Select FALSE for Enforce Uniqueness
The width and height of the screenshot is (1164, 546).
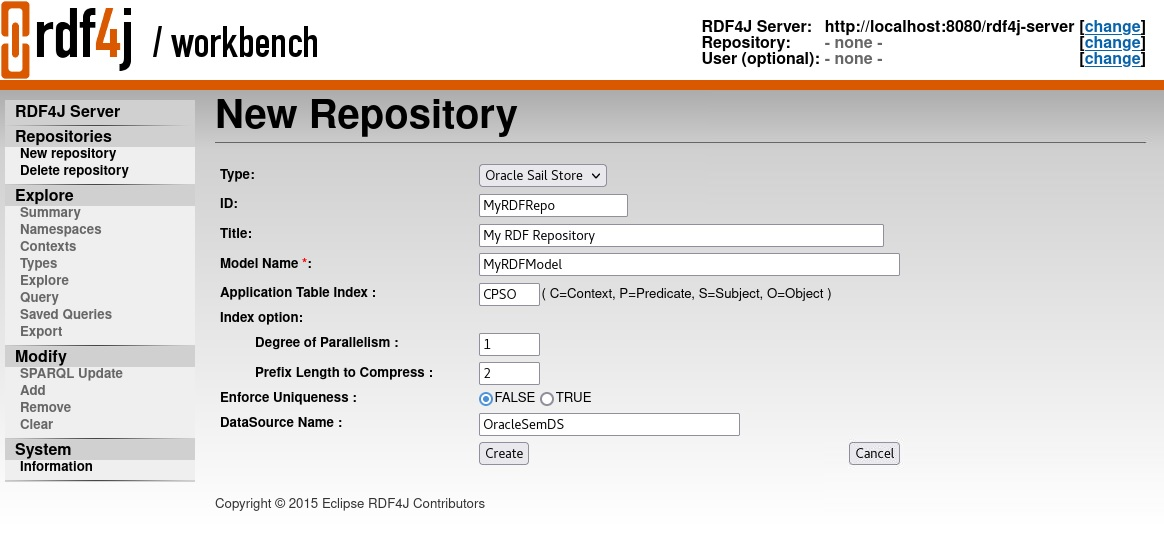pos(486,398)
